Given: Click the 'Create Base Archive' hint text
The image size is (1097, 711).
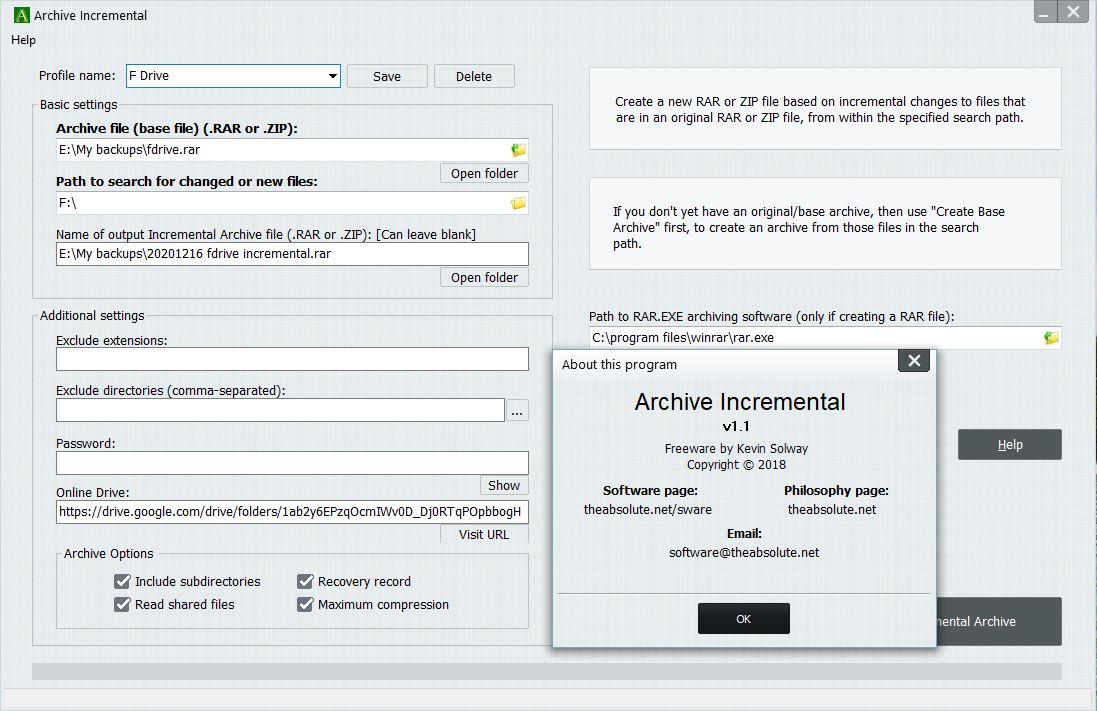Looking at the screenshot, I should [809, 227].
